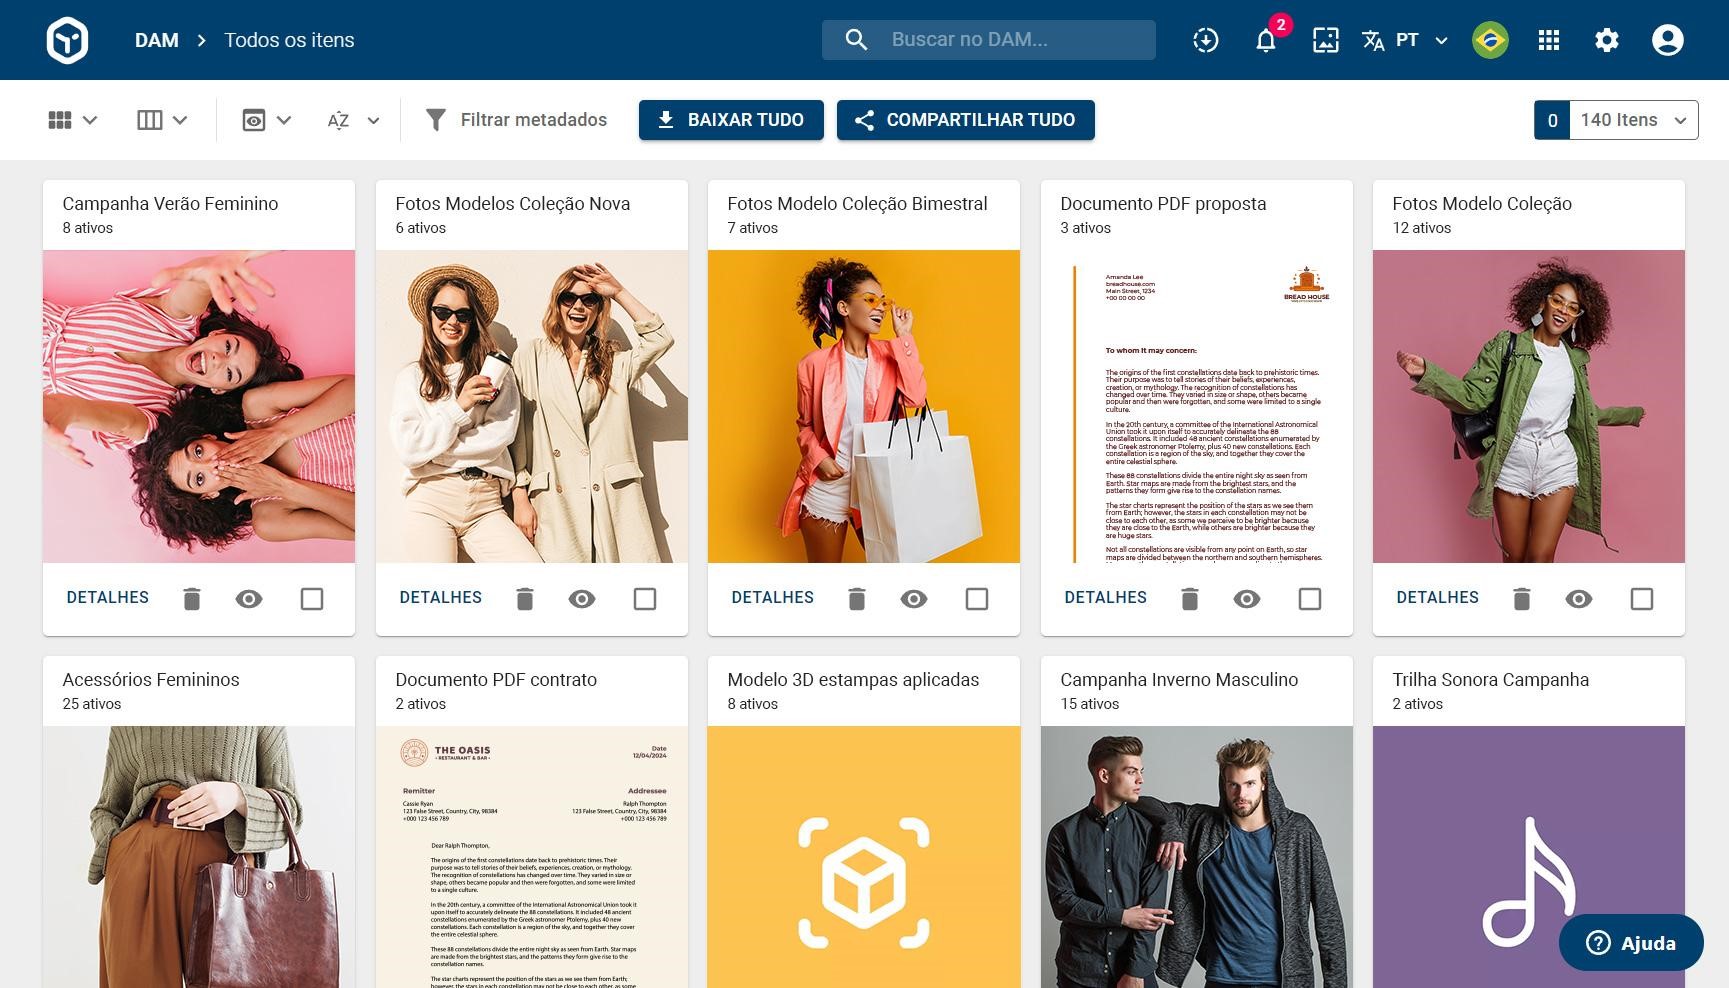
Task: Delete the Documento PDF proposta card
Action: point(1190,599)
